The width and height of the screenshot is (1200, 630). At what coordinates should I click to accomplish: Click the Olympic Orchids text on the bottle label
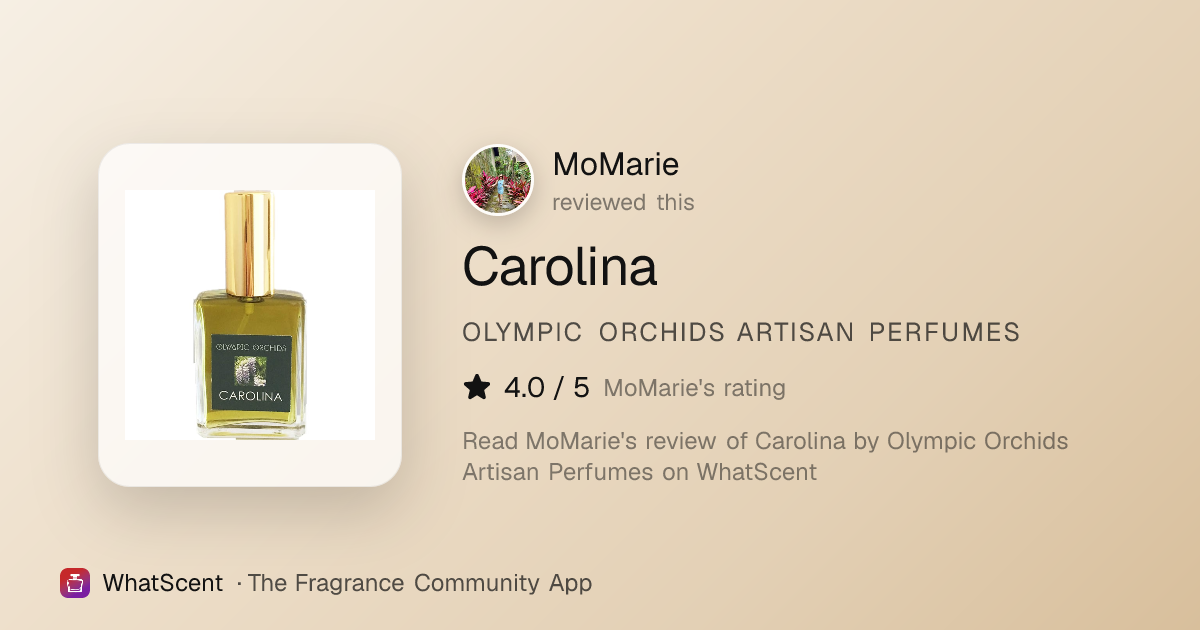[250, 346]
